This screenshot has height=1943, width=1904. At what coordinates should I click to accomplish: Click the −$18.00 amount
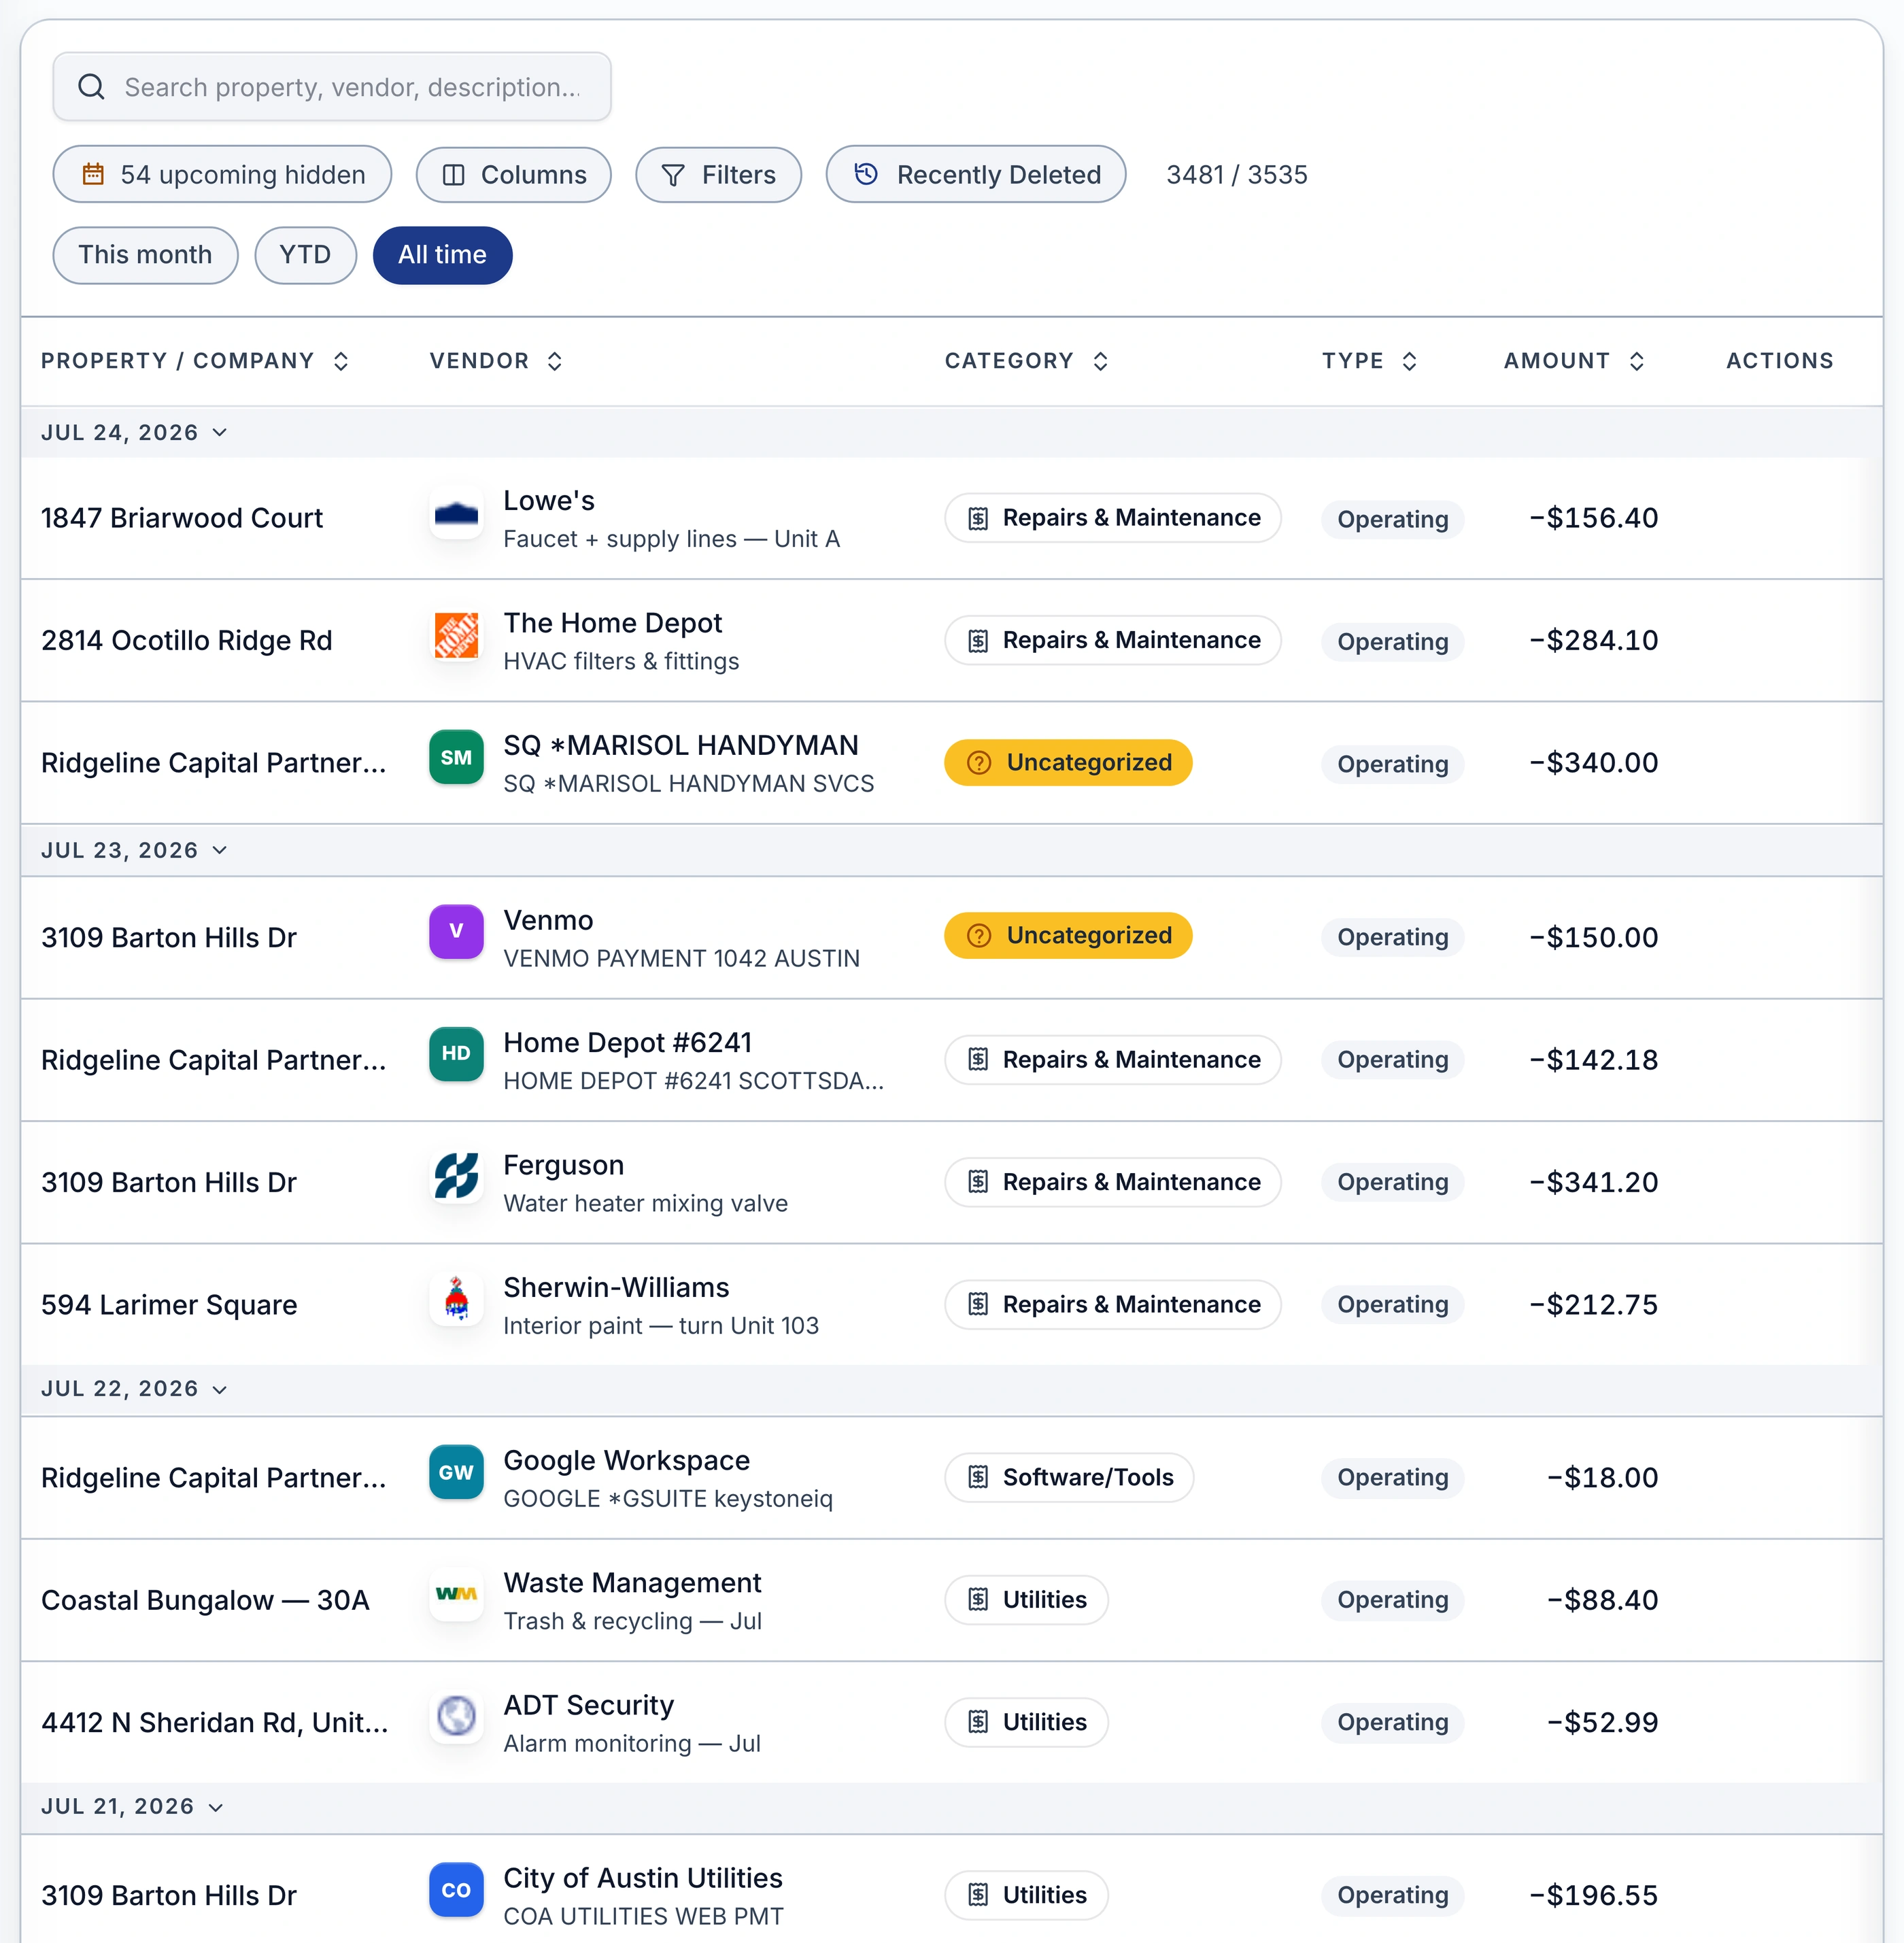1602,1478
